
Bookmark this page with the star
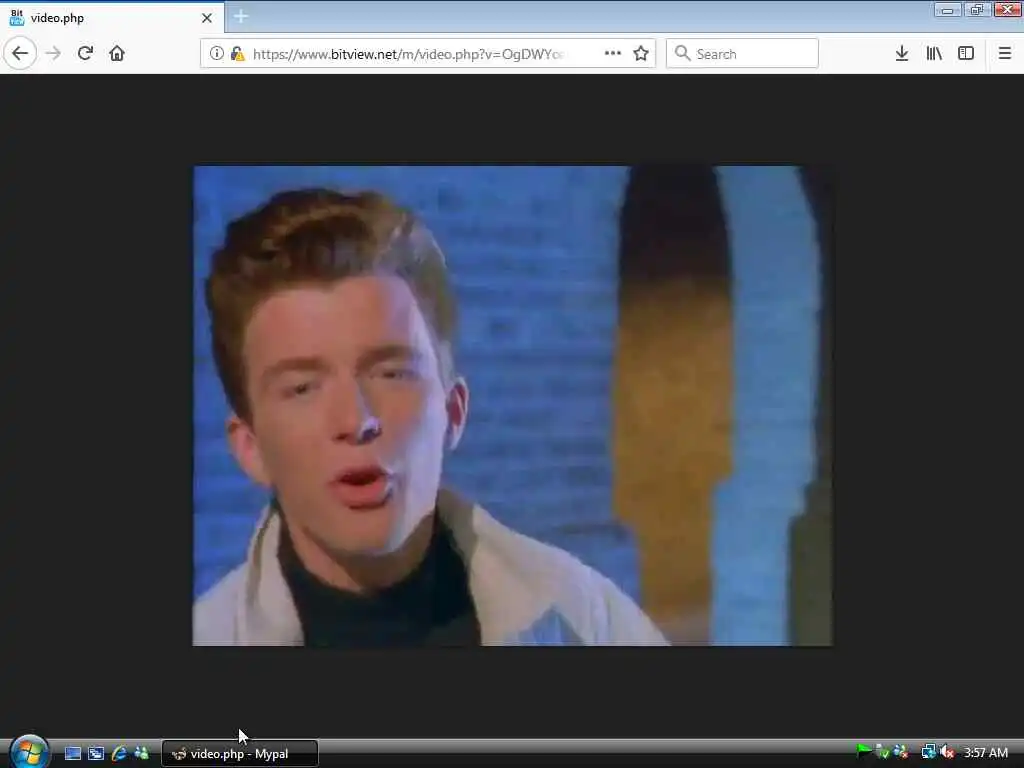tap(641, 54)
